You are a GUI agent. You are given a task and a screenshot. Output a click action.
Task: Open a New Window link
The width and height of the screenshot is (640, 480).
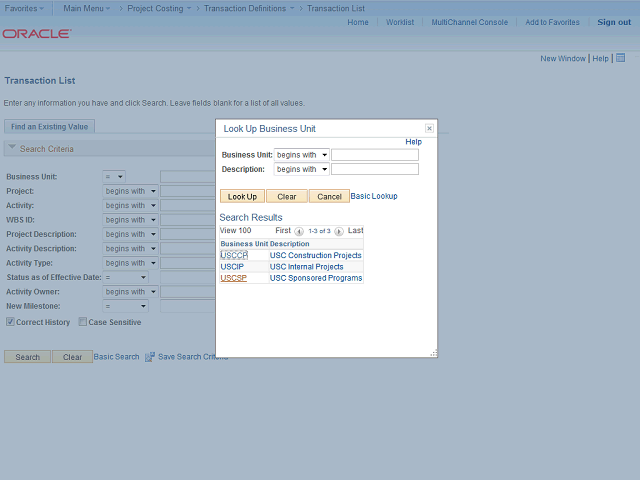[563, 58]
